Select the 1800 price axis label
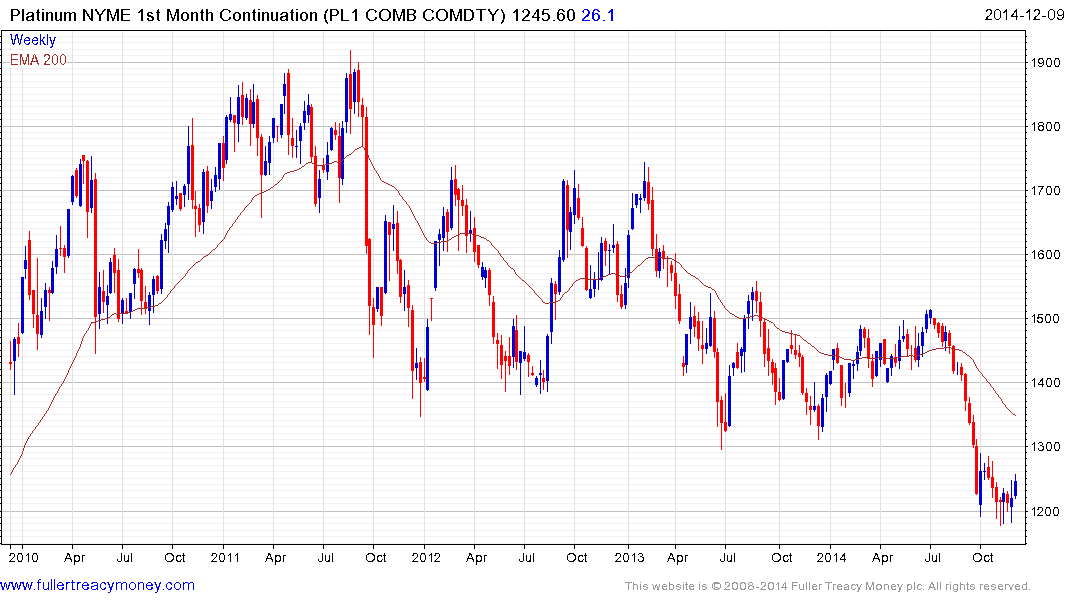The height and width of the screenshot is (600, 1075). pos(1046,126)
